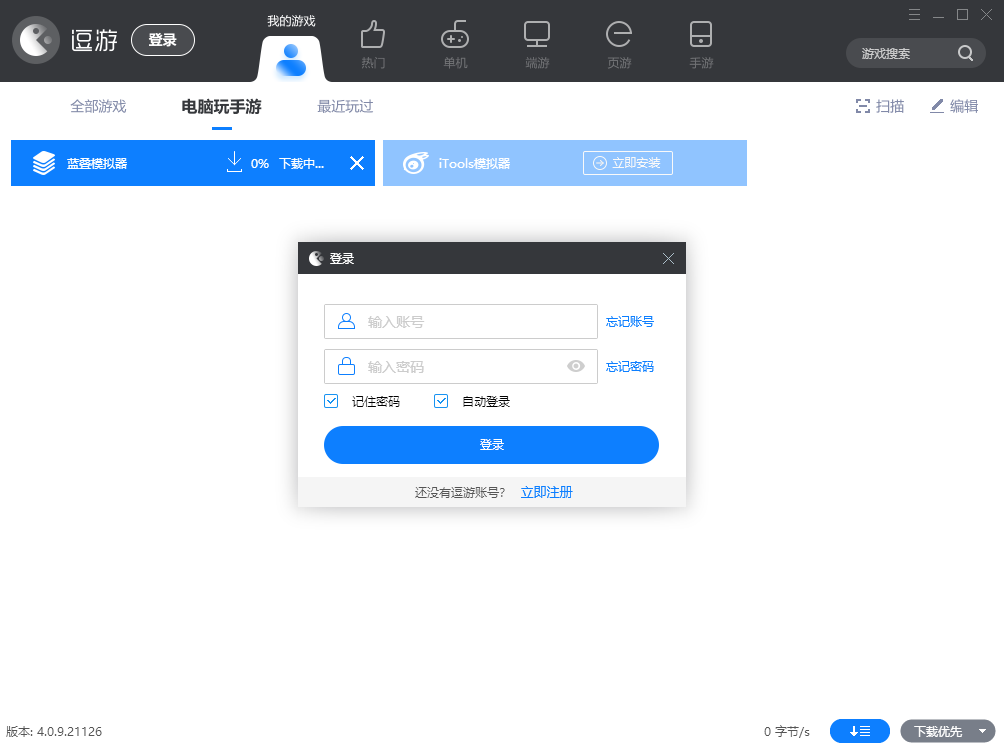Toggle password visibility in login dialog
The image size is (1004, 746).
pos(576,366)
